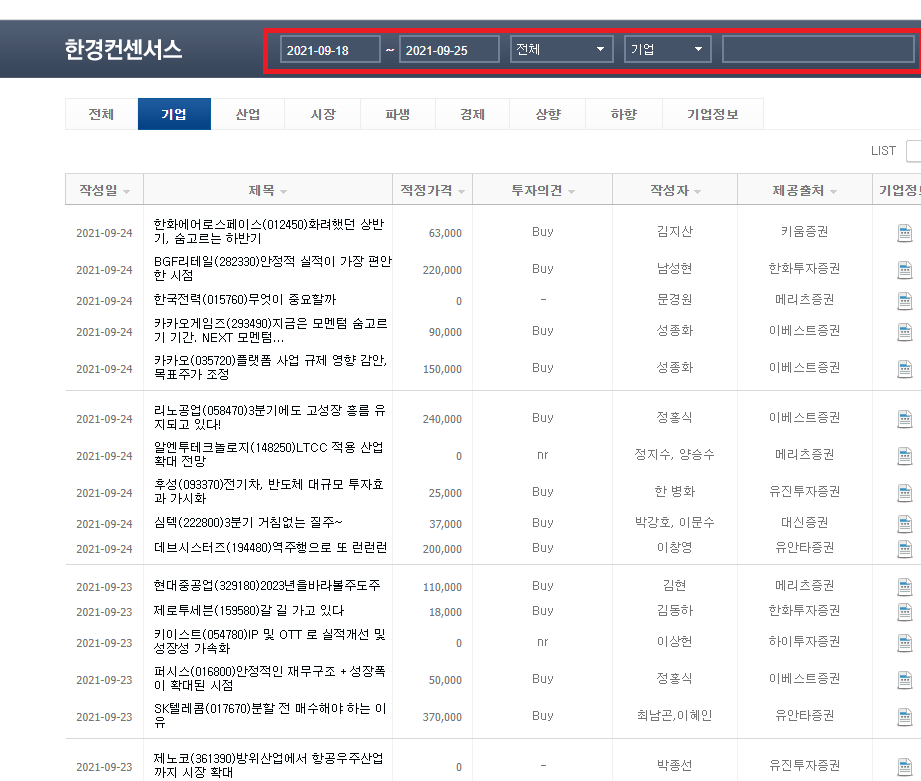Sort by 투자의견 column header

[542, 190]
